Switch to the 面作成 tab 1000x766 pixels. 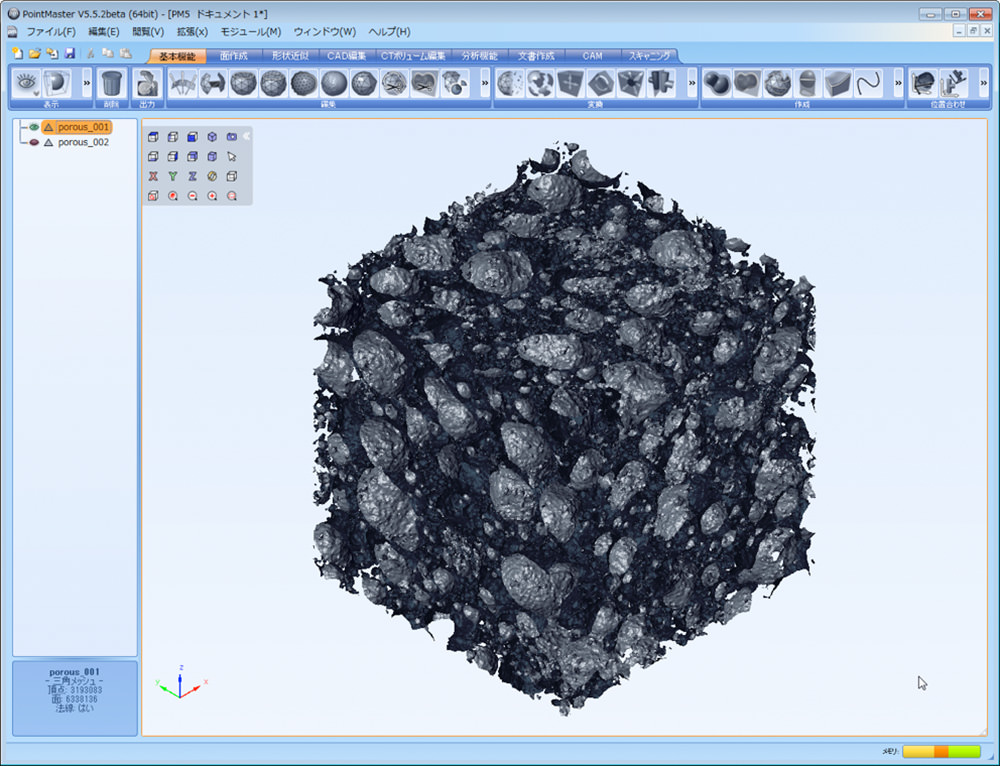(234, 56)
